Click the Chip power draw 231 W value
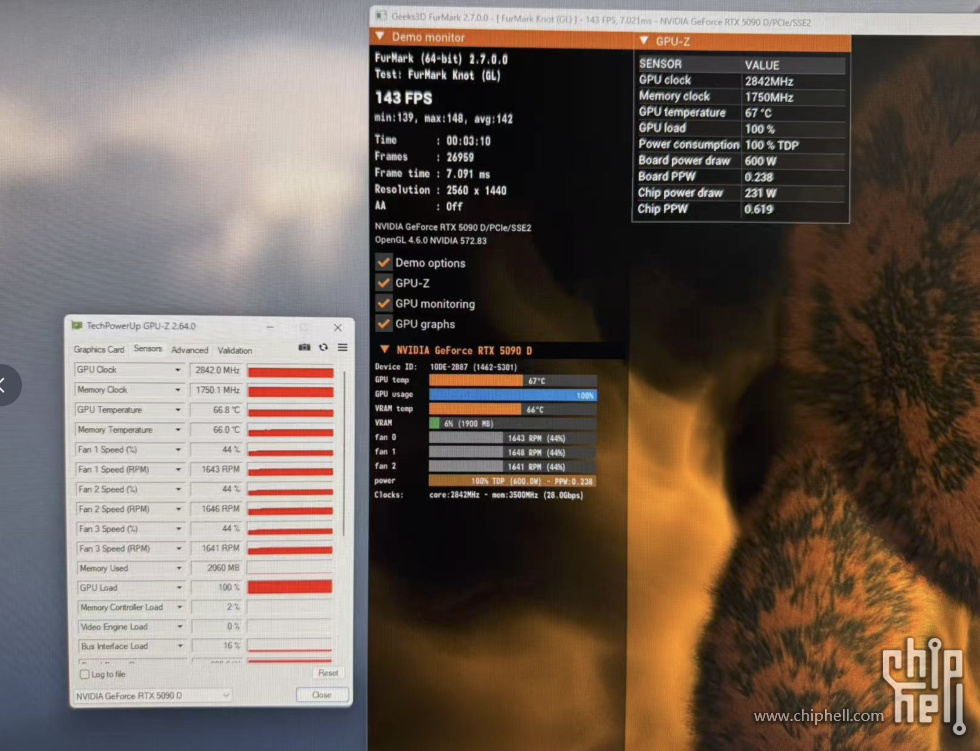Screen dimensions: 980x751 [760, 193]
